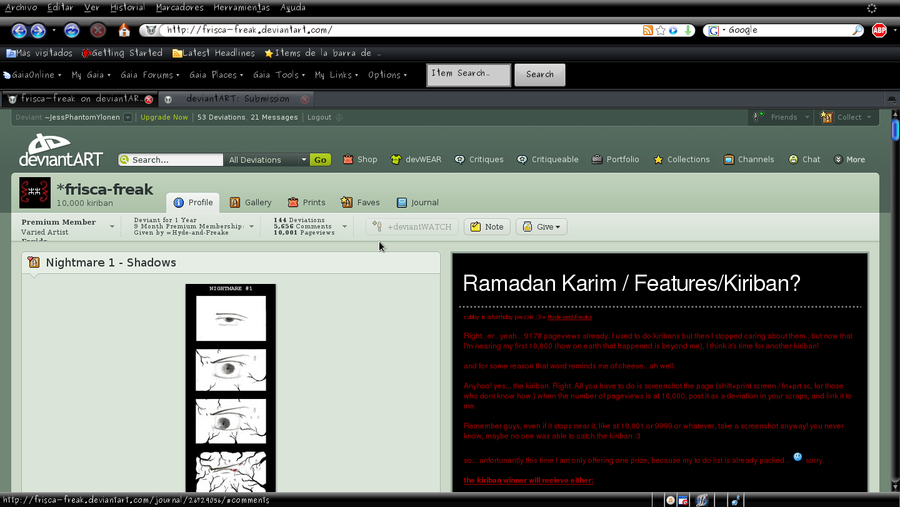Open the deviantART Chat

pyautogui.click(x=804, y=159)
